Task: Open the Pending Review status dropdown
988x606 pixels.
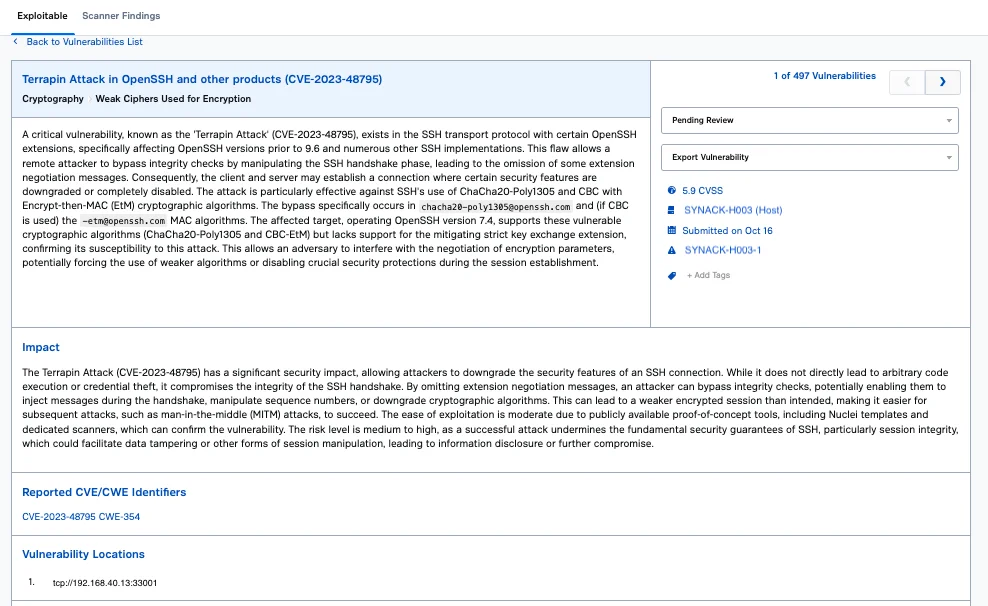Action: click(x=809, y=120)
